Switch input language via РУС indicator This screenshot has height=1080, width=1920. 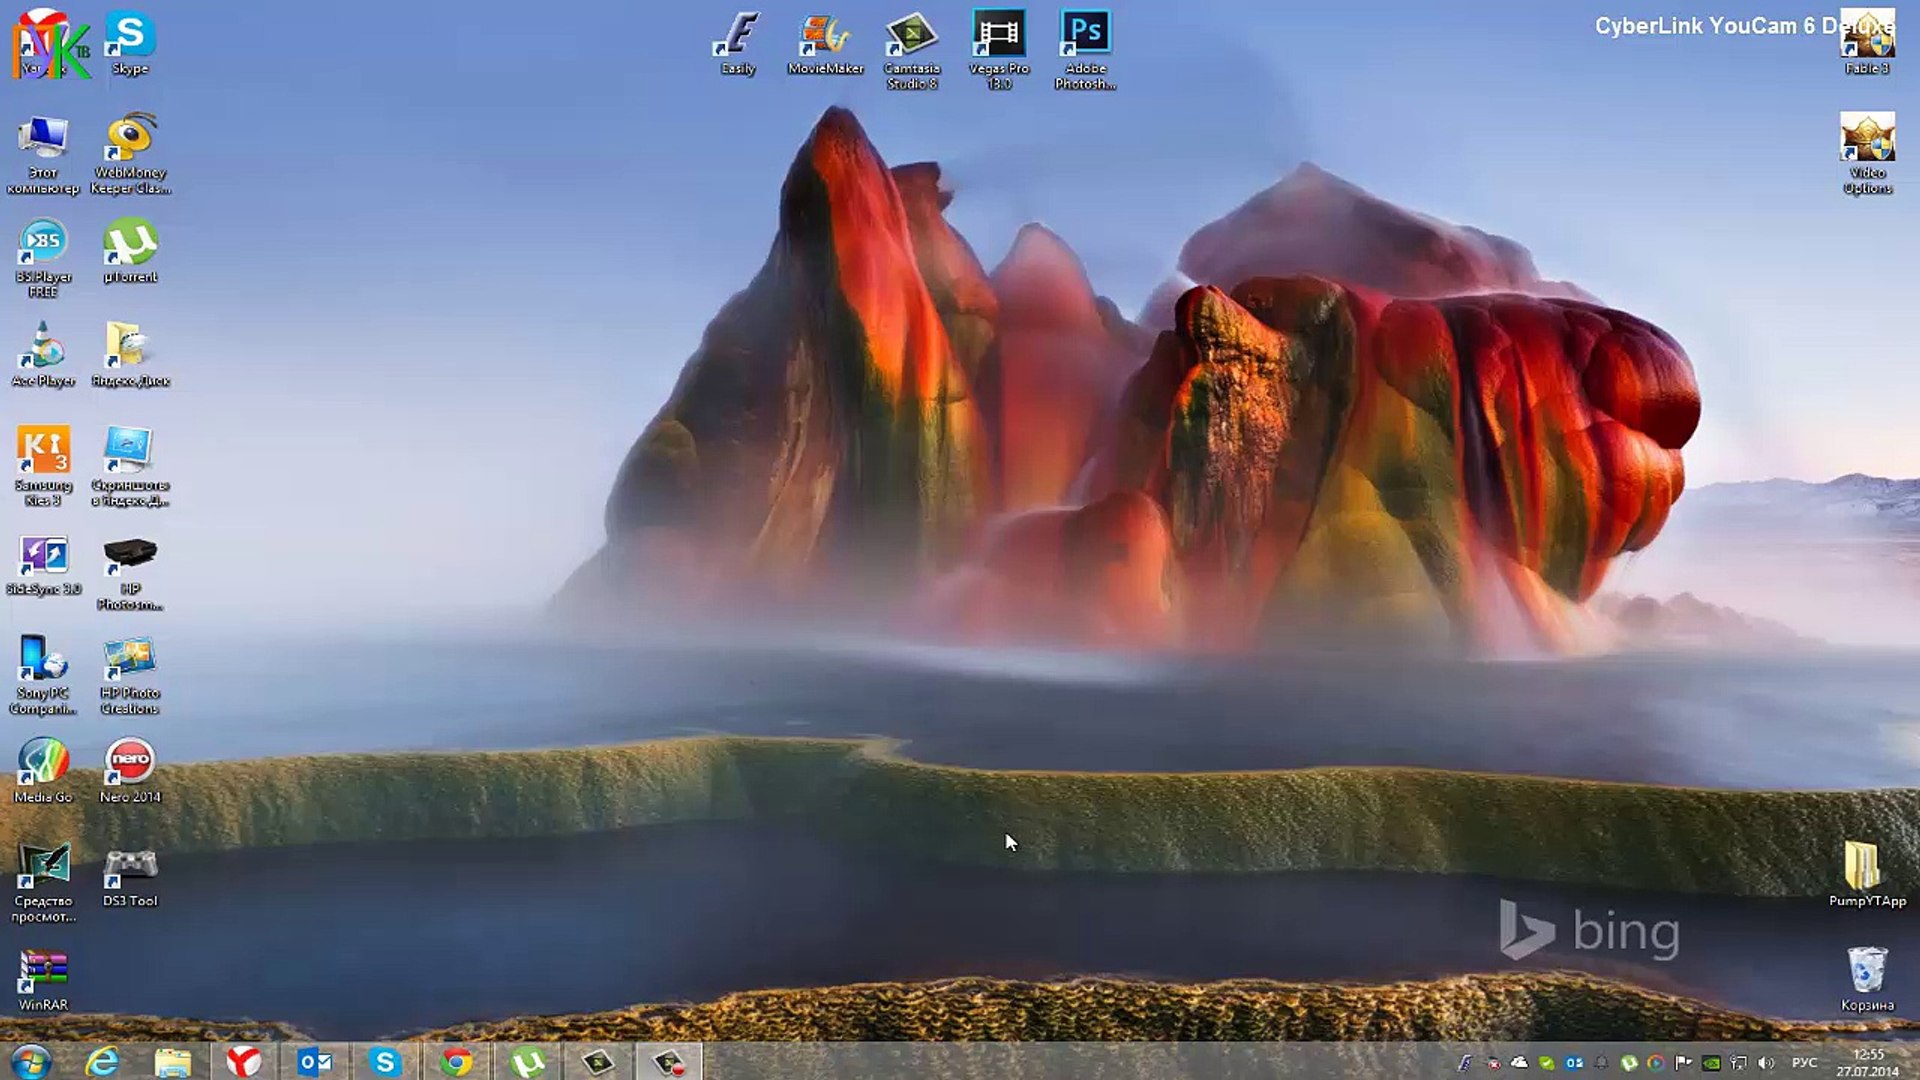tap(1805, 1062)
